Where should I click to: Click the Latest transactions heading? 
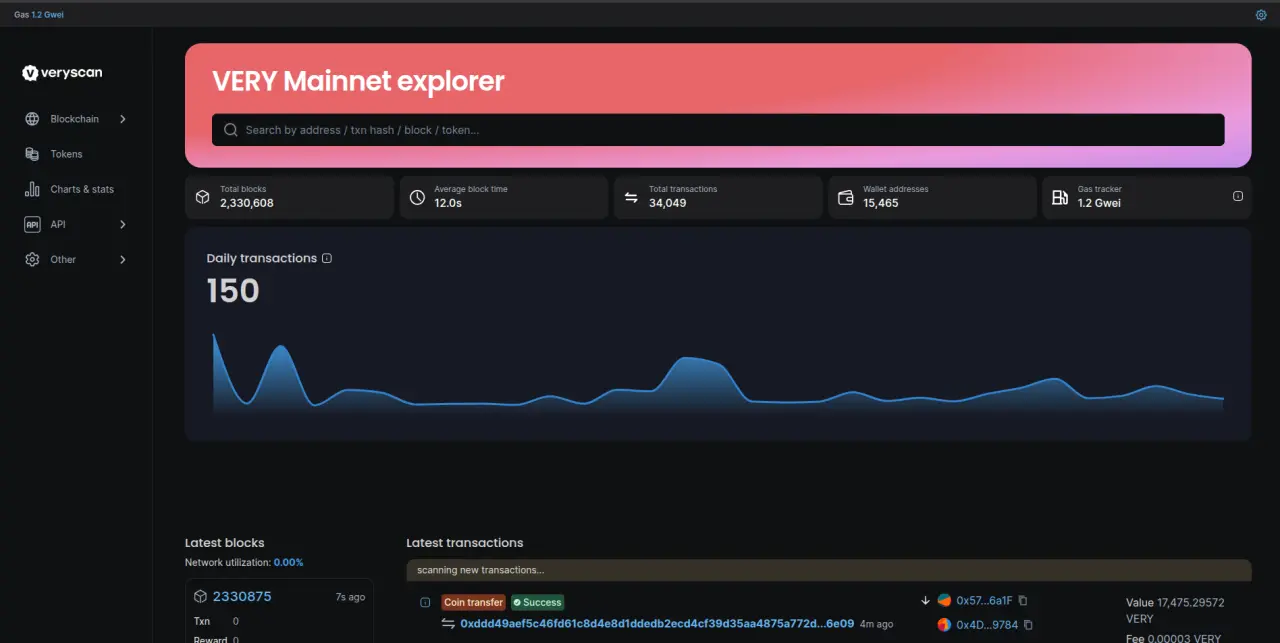point(465,543)
